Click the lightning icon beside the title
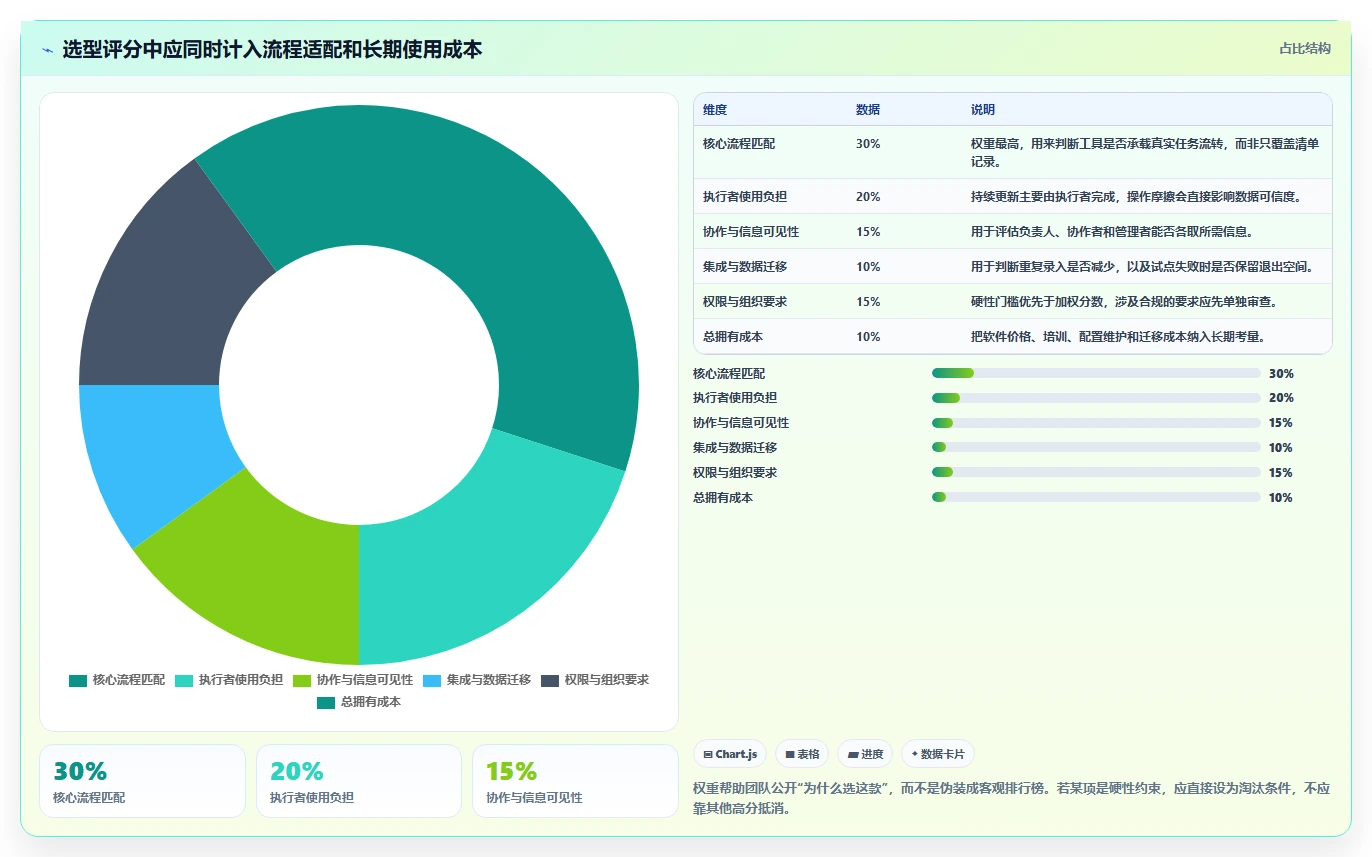The image size is (1372, 857). click(47, 50)
